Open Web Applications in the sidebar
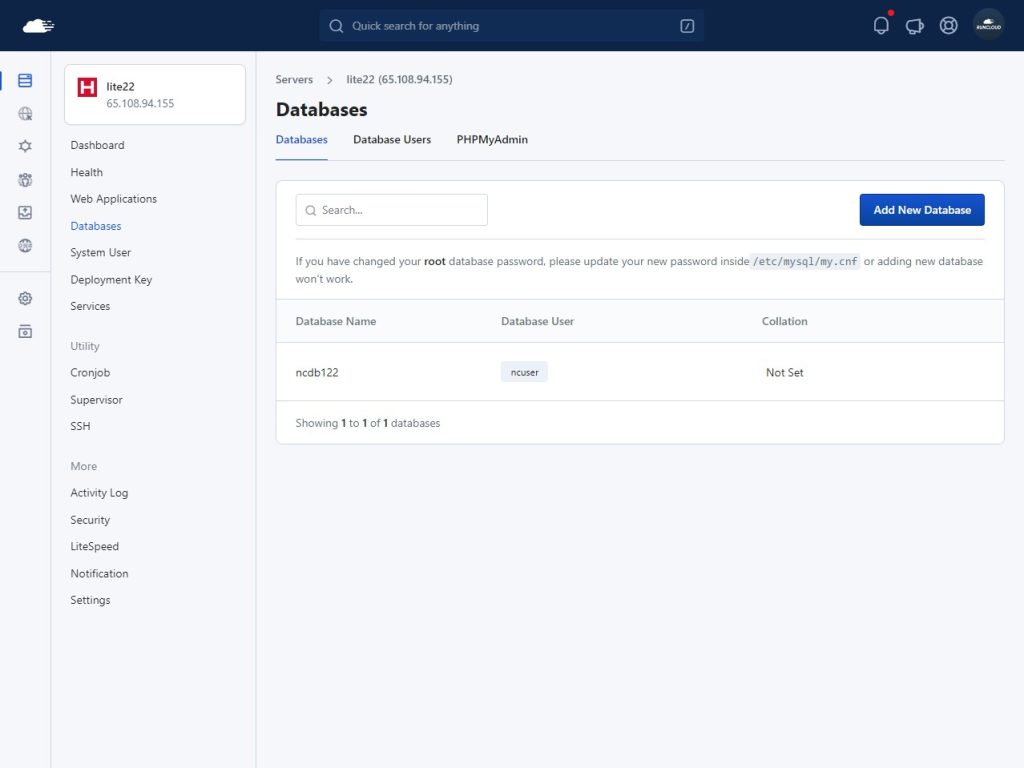Screen dimensions: 1024x768 coord(113,199)
